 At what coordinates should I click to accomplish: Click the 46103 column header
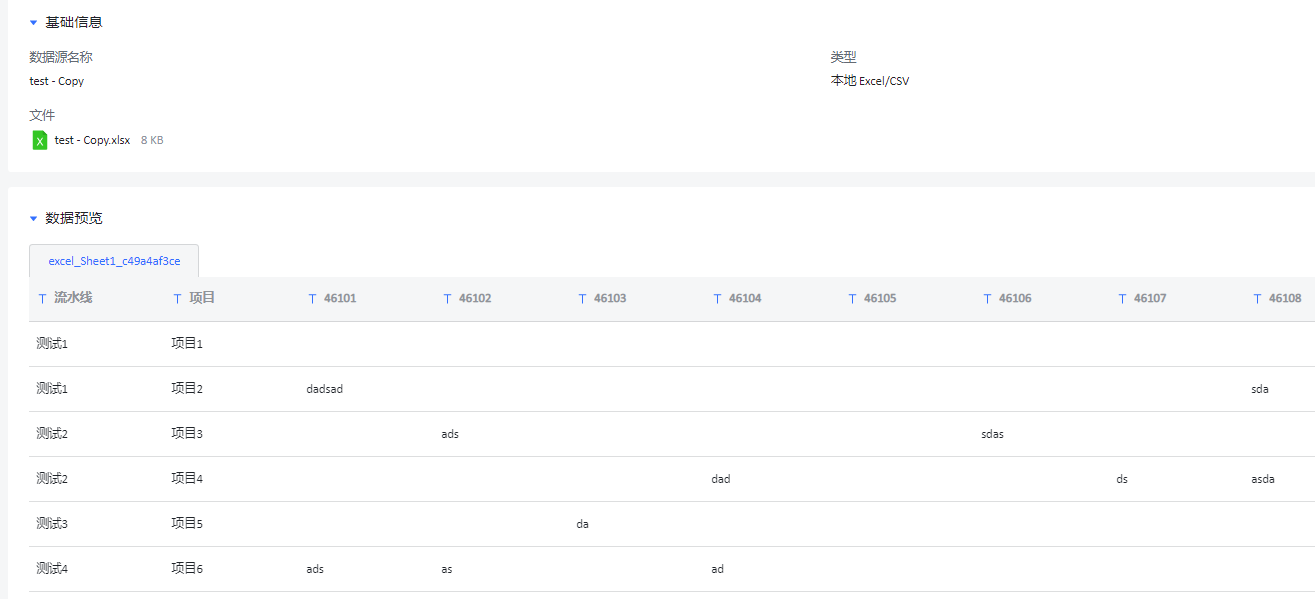click(610, 298)
